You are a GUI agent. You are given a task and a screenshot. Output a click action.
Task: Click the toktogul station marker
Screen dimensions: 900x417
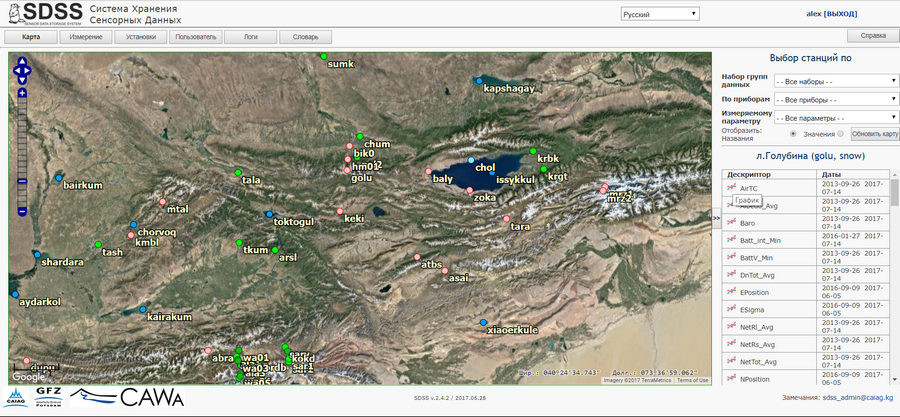(269, 214)
